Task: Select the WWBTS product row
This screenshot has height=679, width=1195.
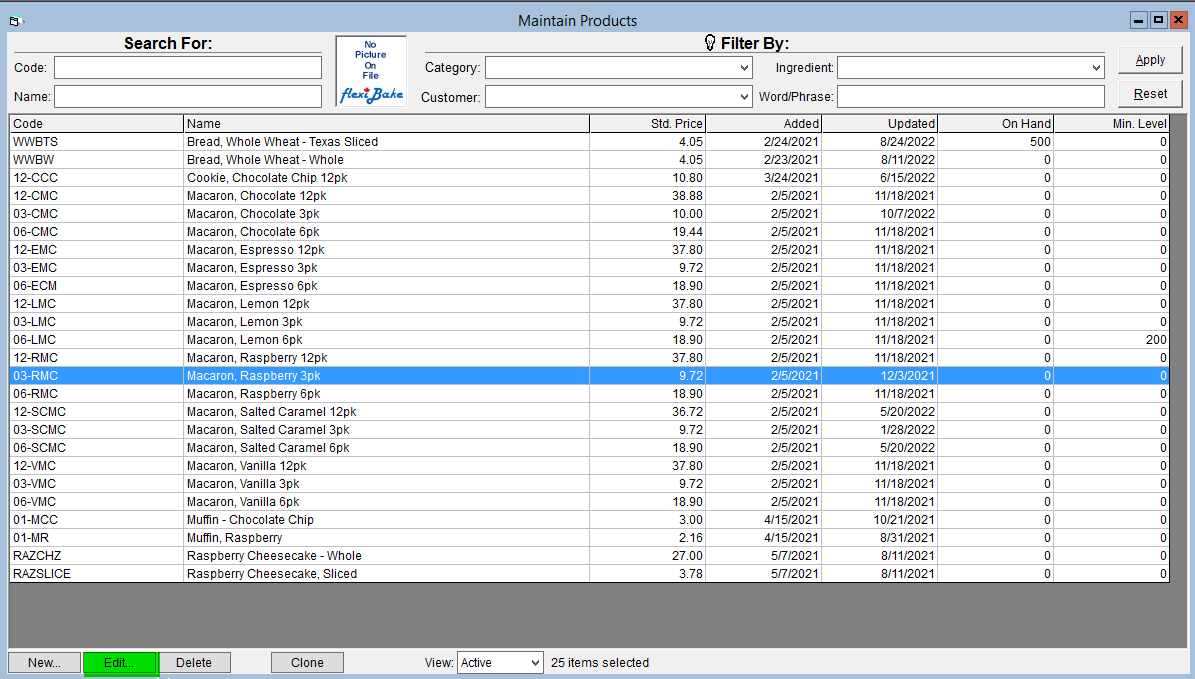Action: click(589, 142)
